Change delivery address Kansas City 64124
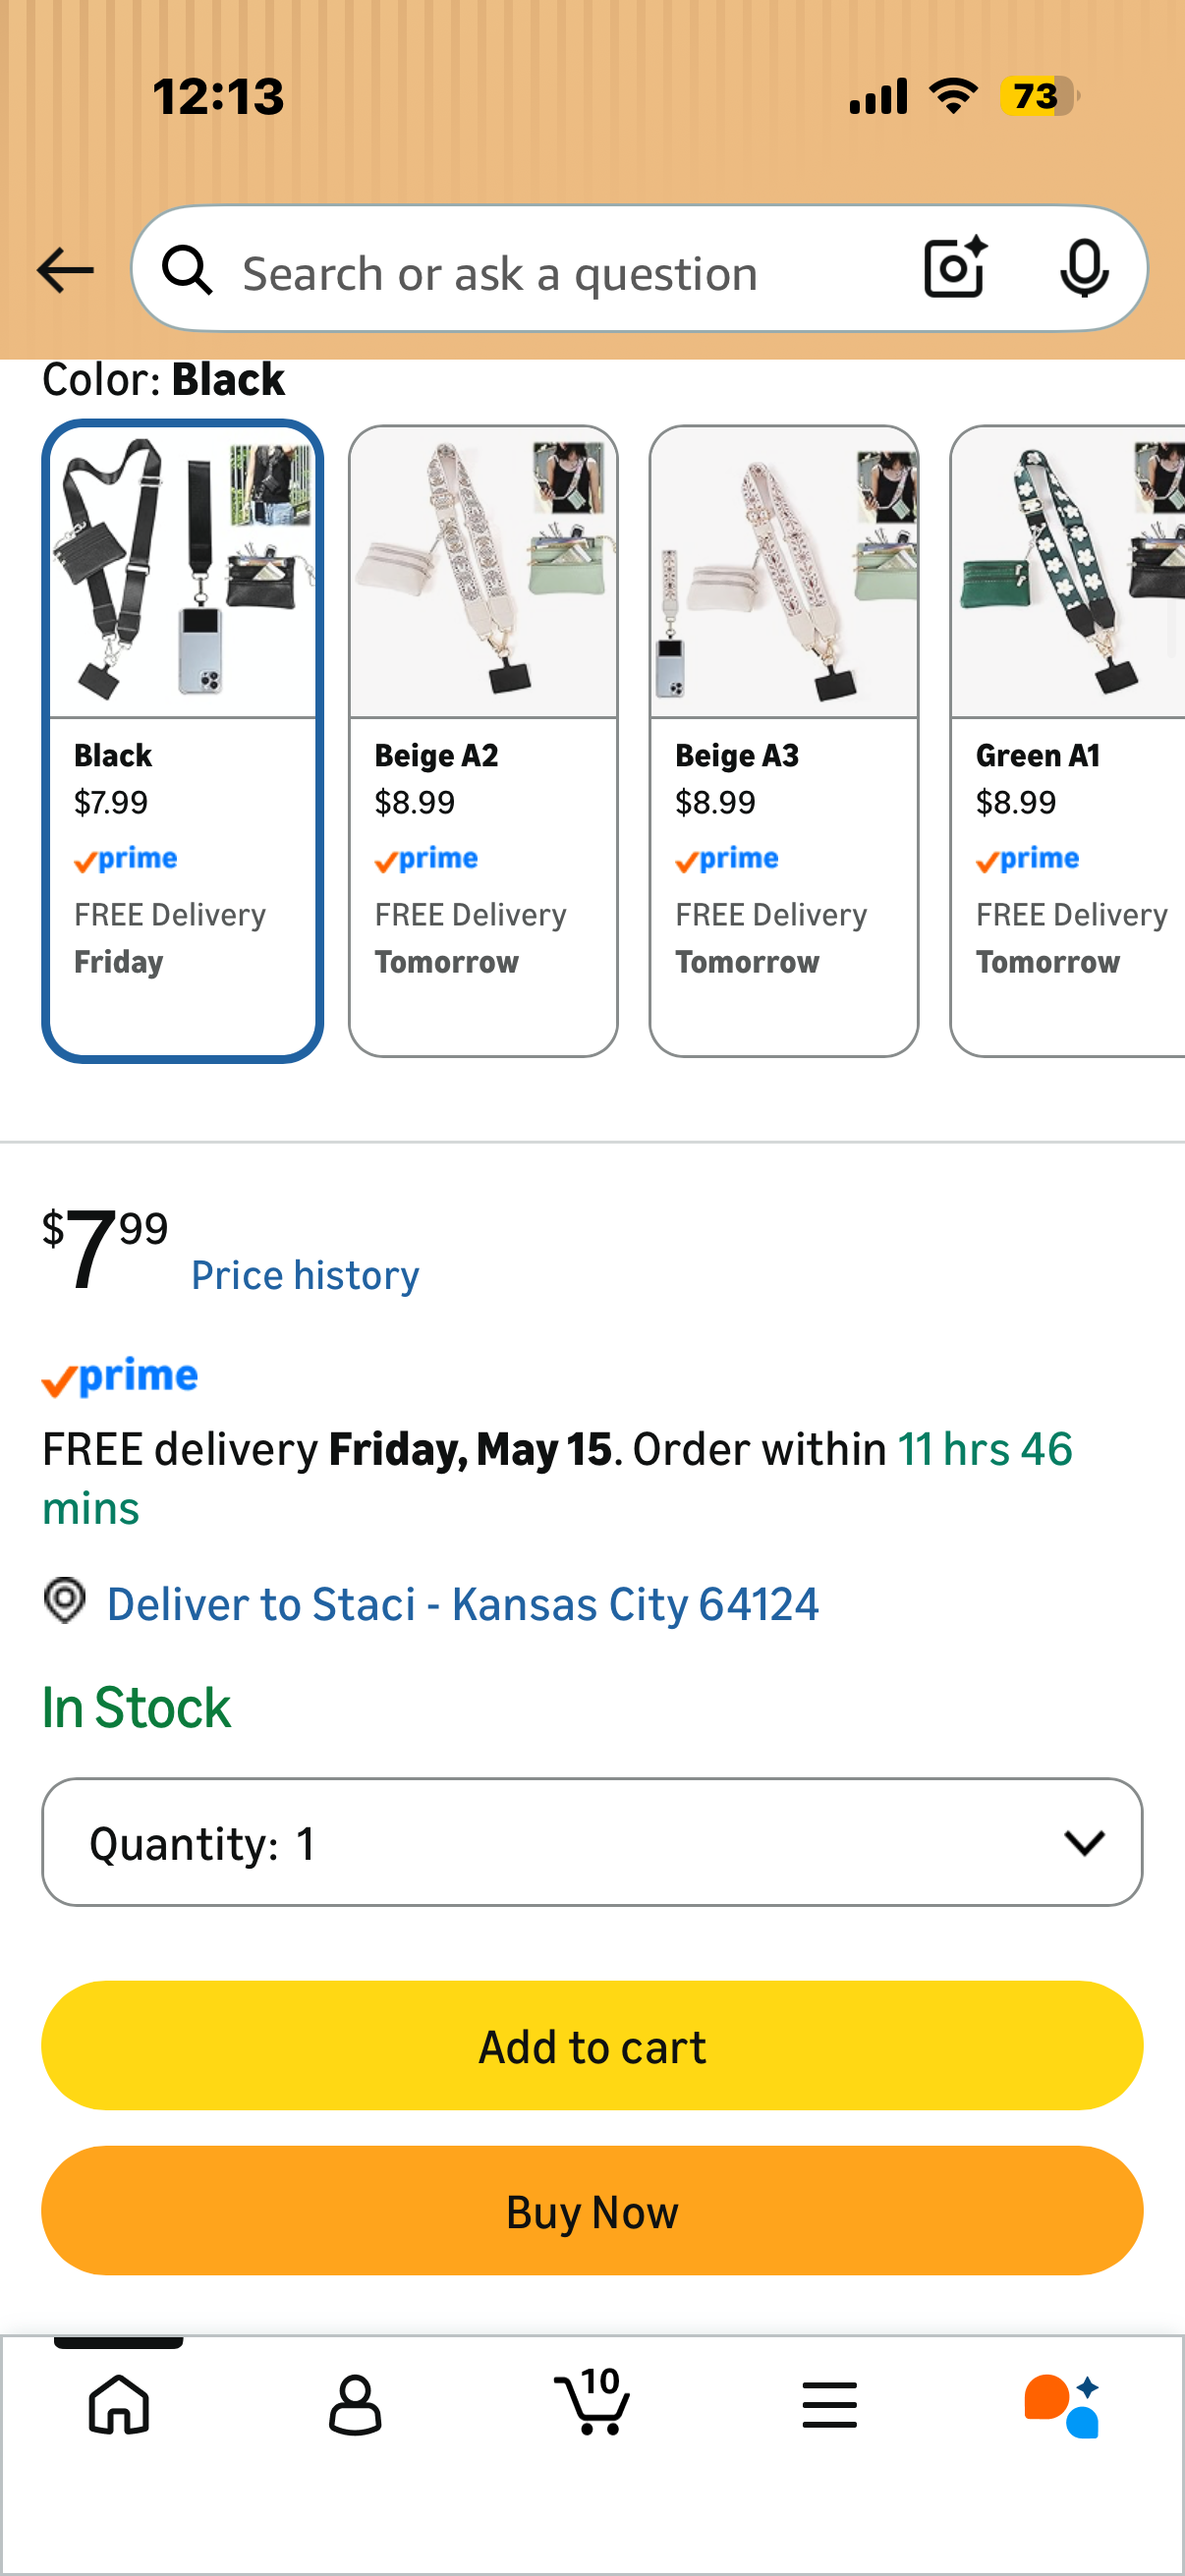The width and height of the screenshot is (1185, 2576). [462, 1604]
